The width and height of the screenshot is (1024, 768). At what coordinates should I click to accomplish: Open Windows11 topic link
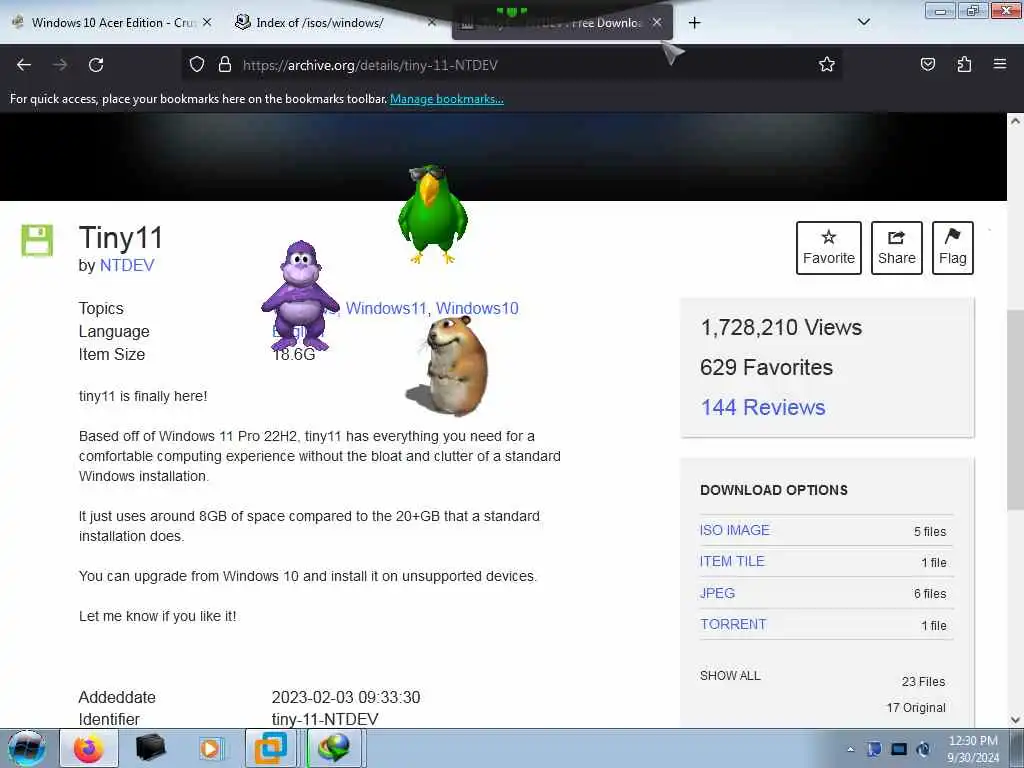(x=386, y=308)
